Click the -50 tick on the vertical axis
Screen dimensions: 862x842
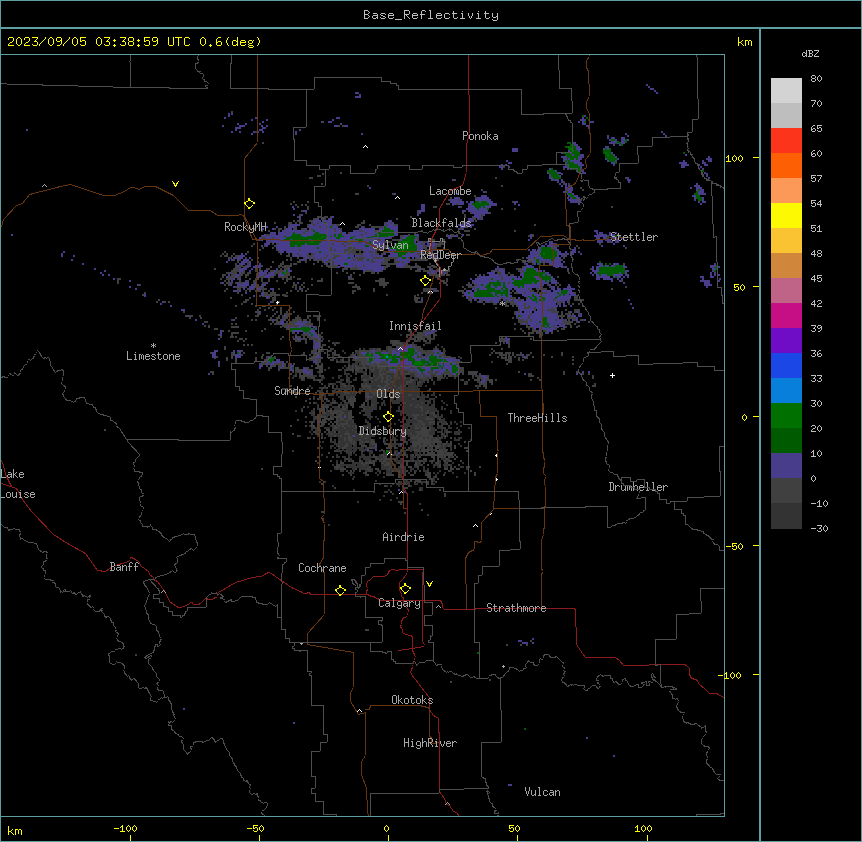pos(734,546)
